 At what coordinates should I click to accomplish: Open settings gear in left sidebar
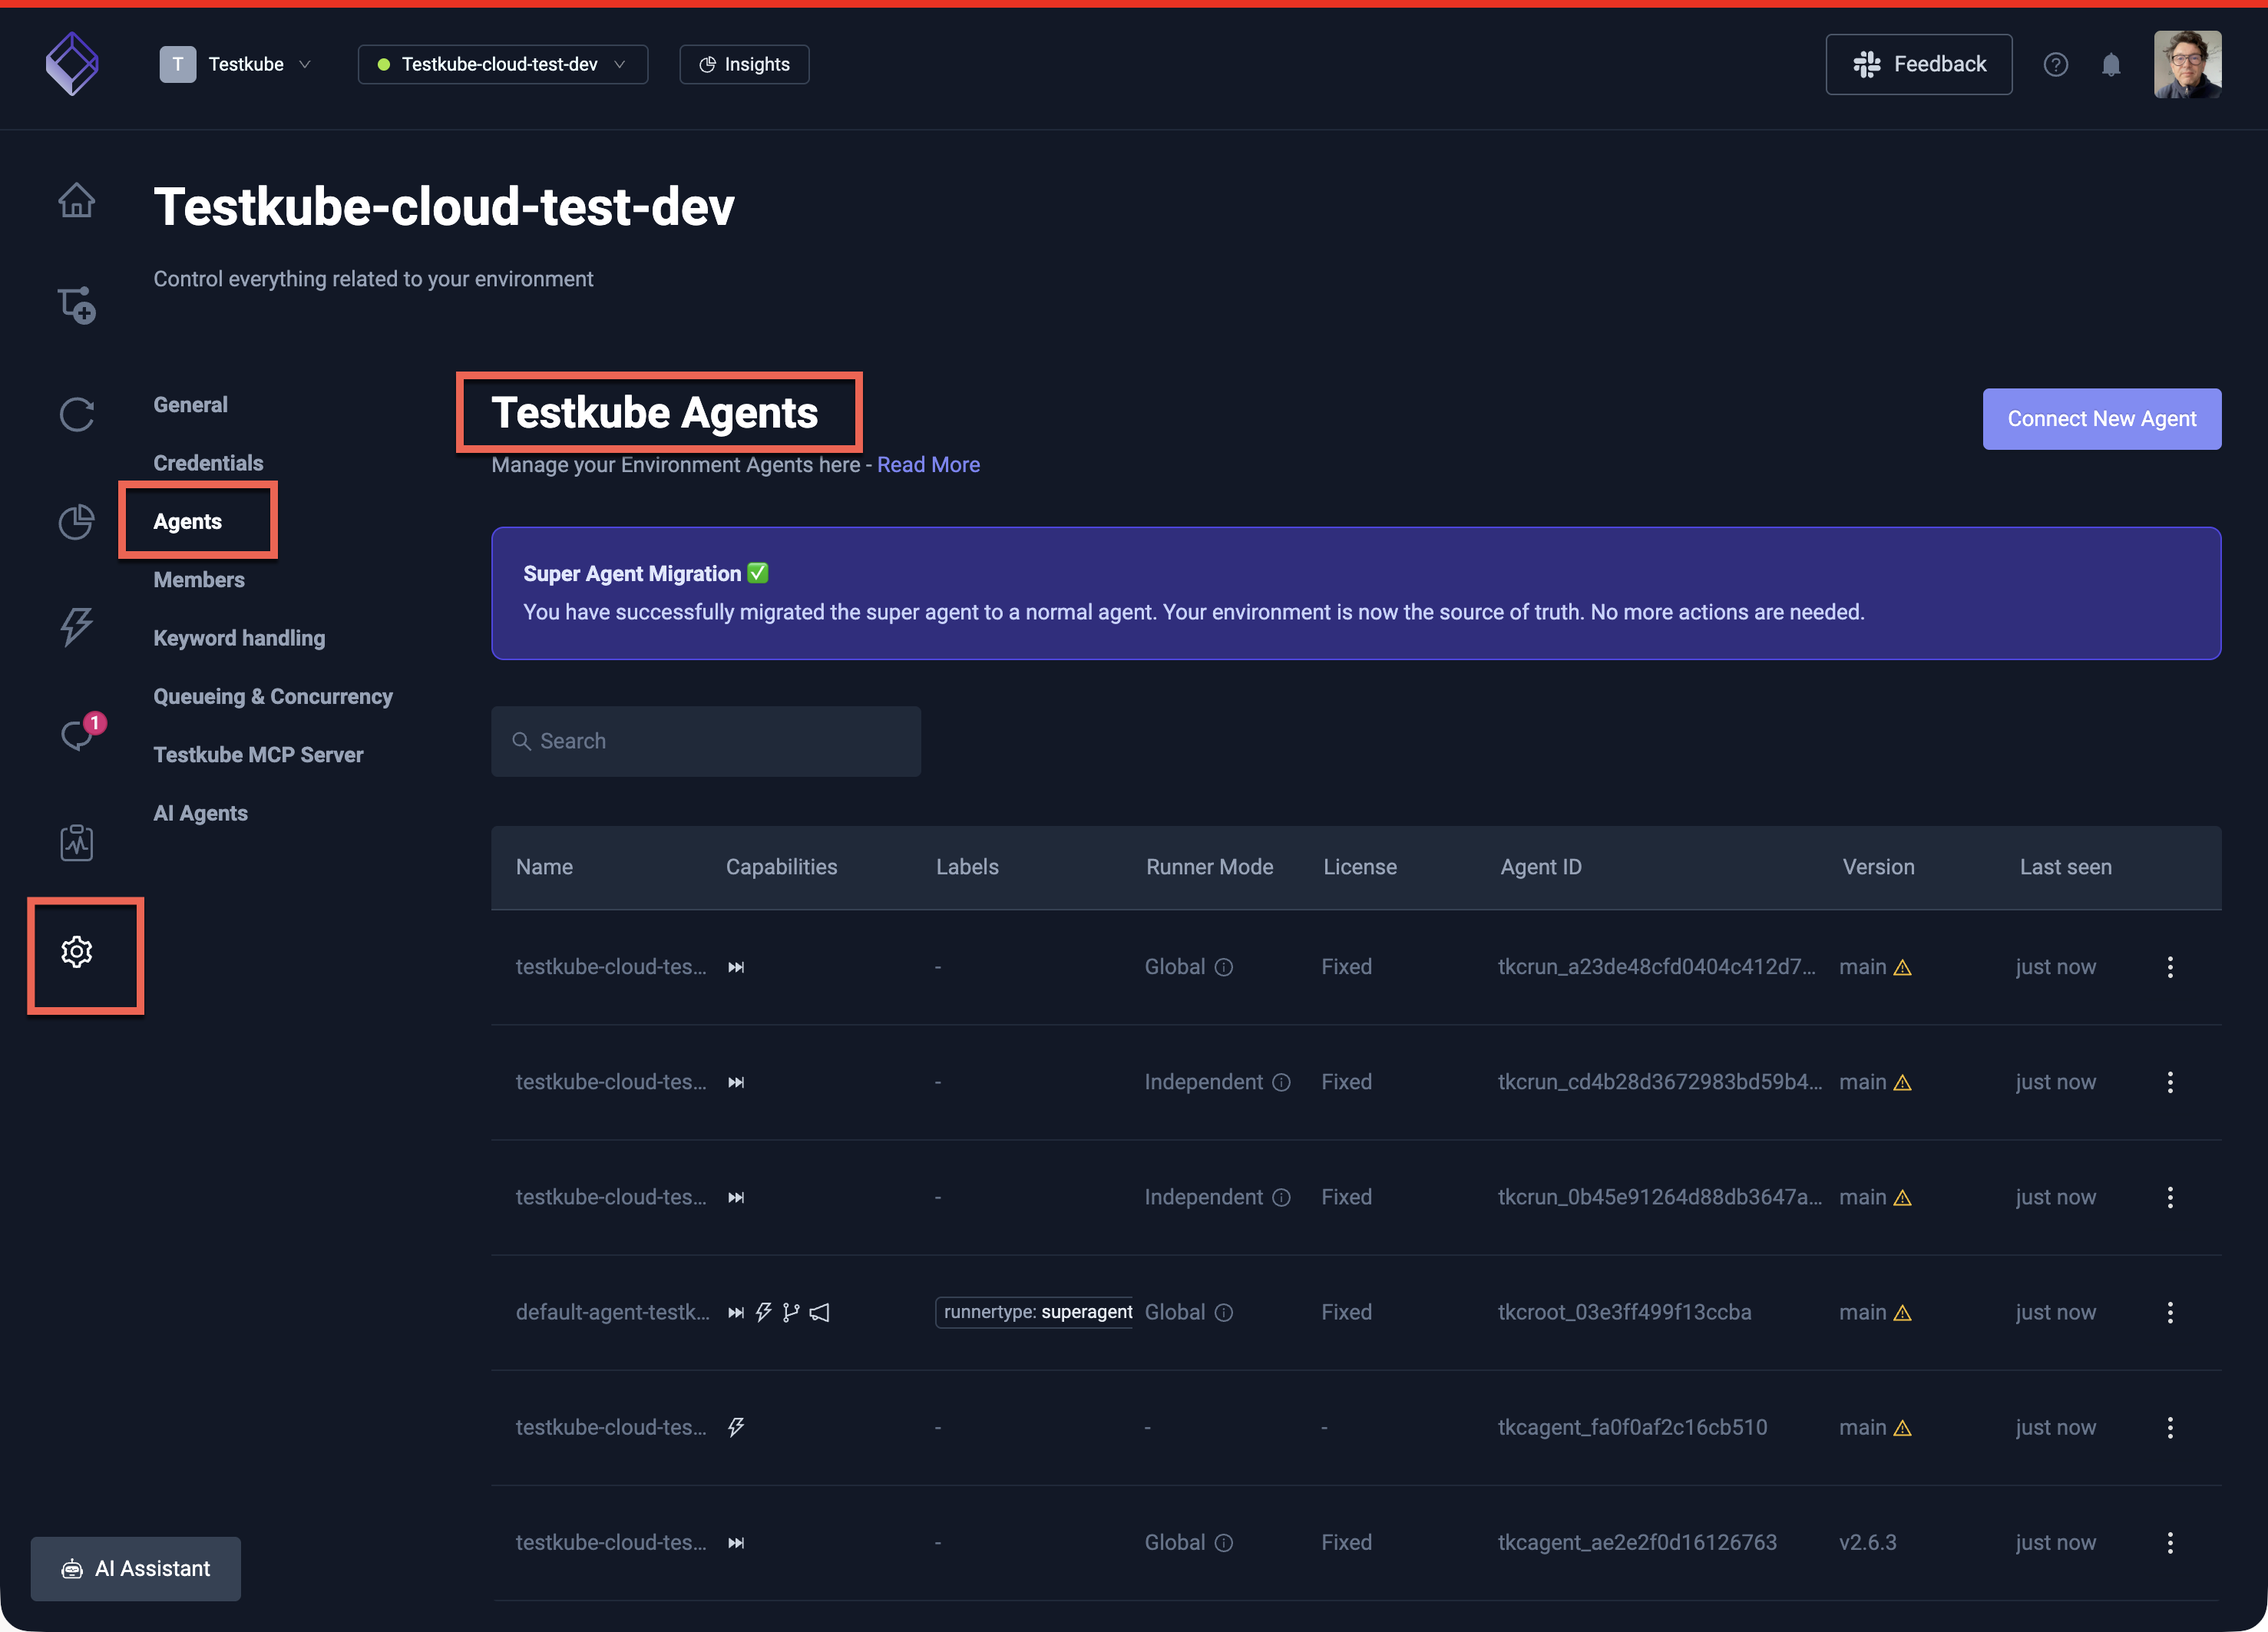coord(77,952)
